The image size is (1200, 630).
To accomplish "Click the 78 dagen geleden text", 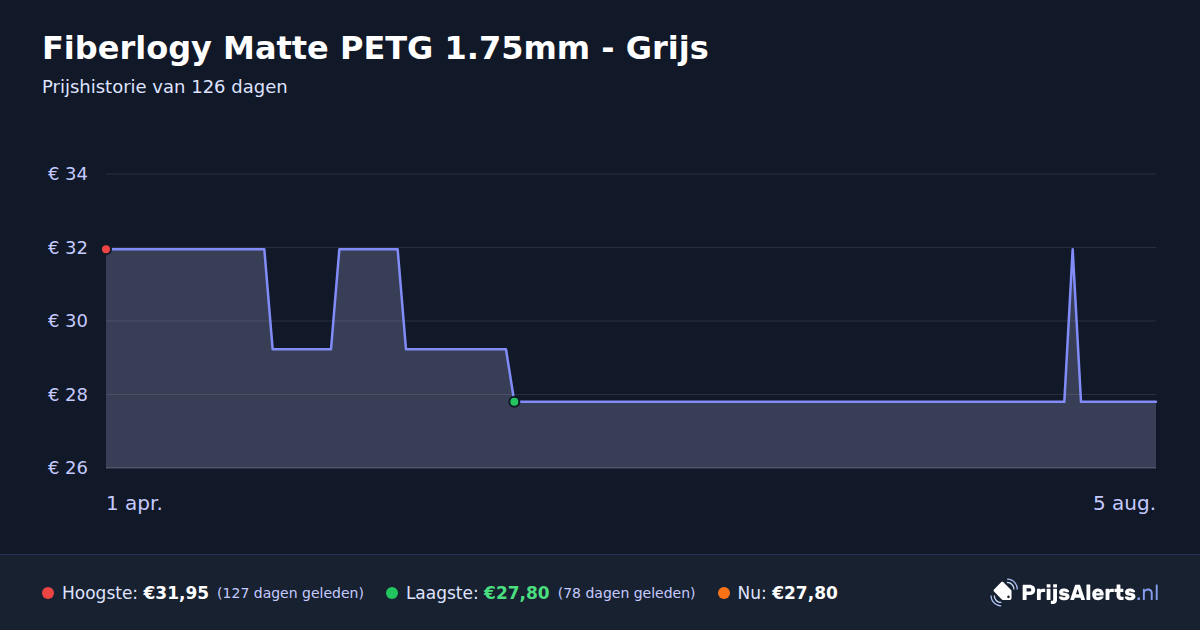I will 626,593.
